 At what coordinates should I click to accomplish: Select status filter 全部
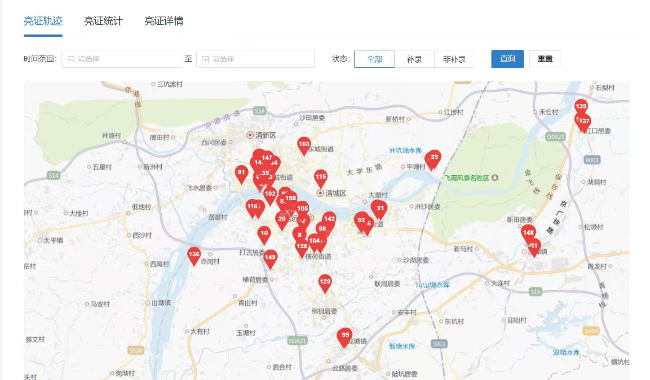(374, 59)
